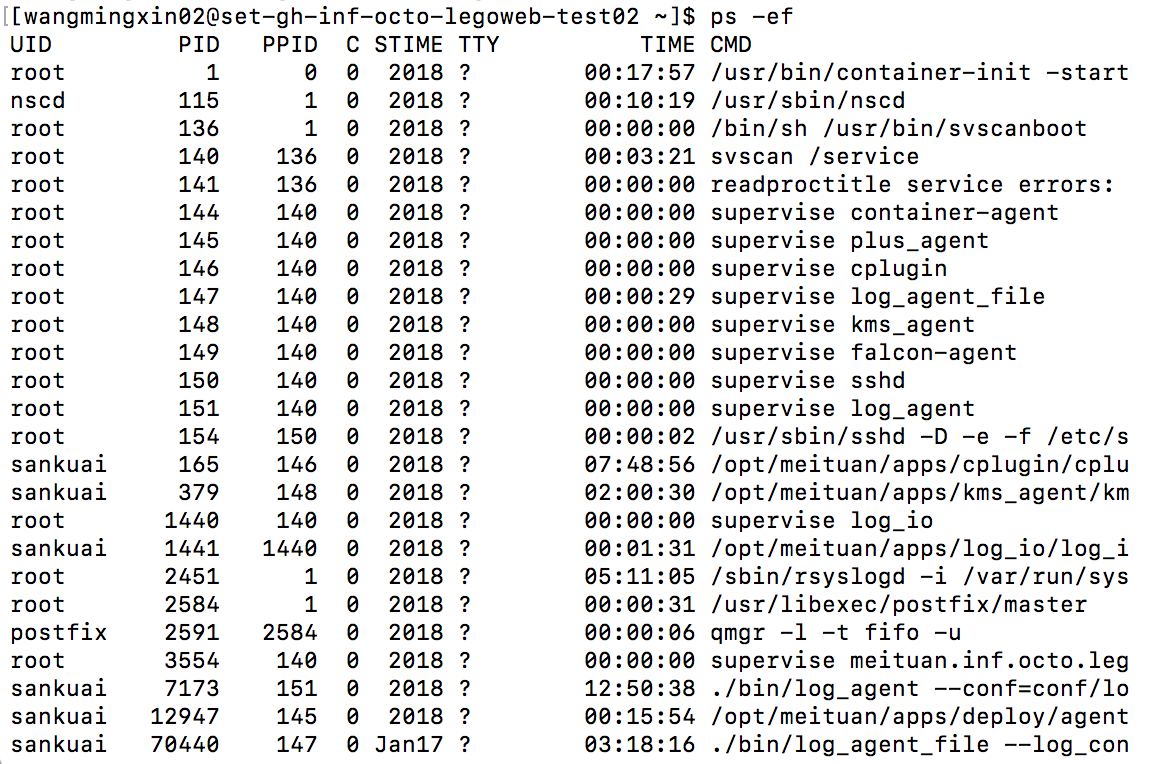
Task: Click the '/usr/bin/container-init -start' command
Action: 919,72
